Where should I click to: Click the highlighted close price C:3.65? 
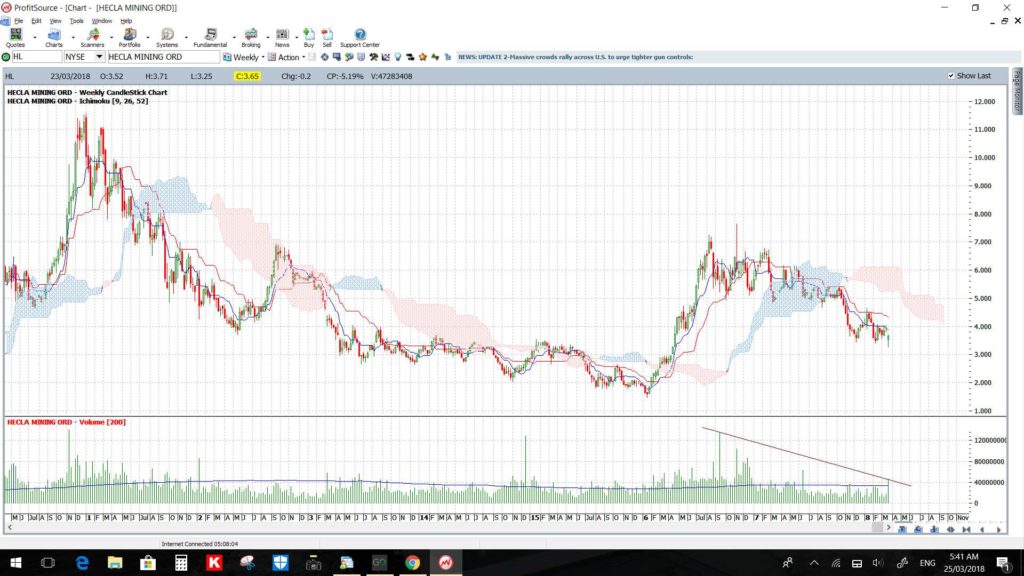[248, 76]
